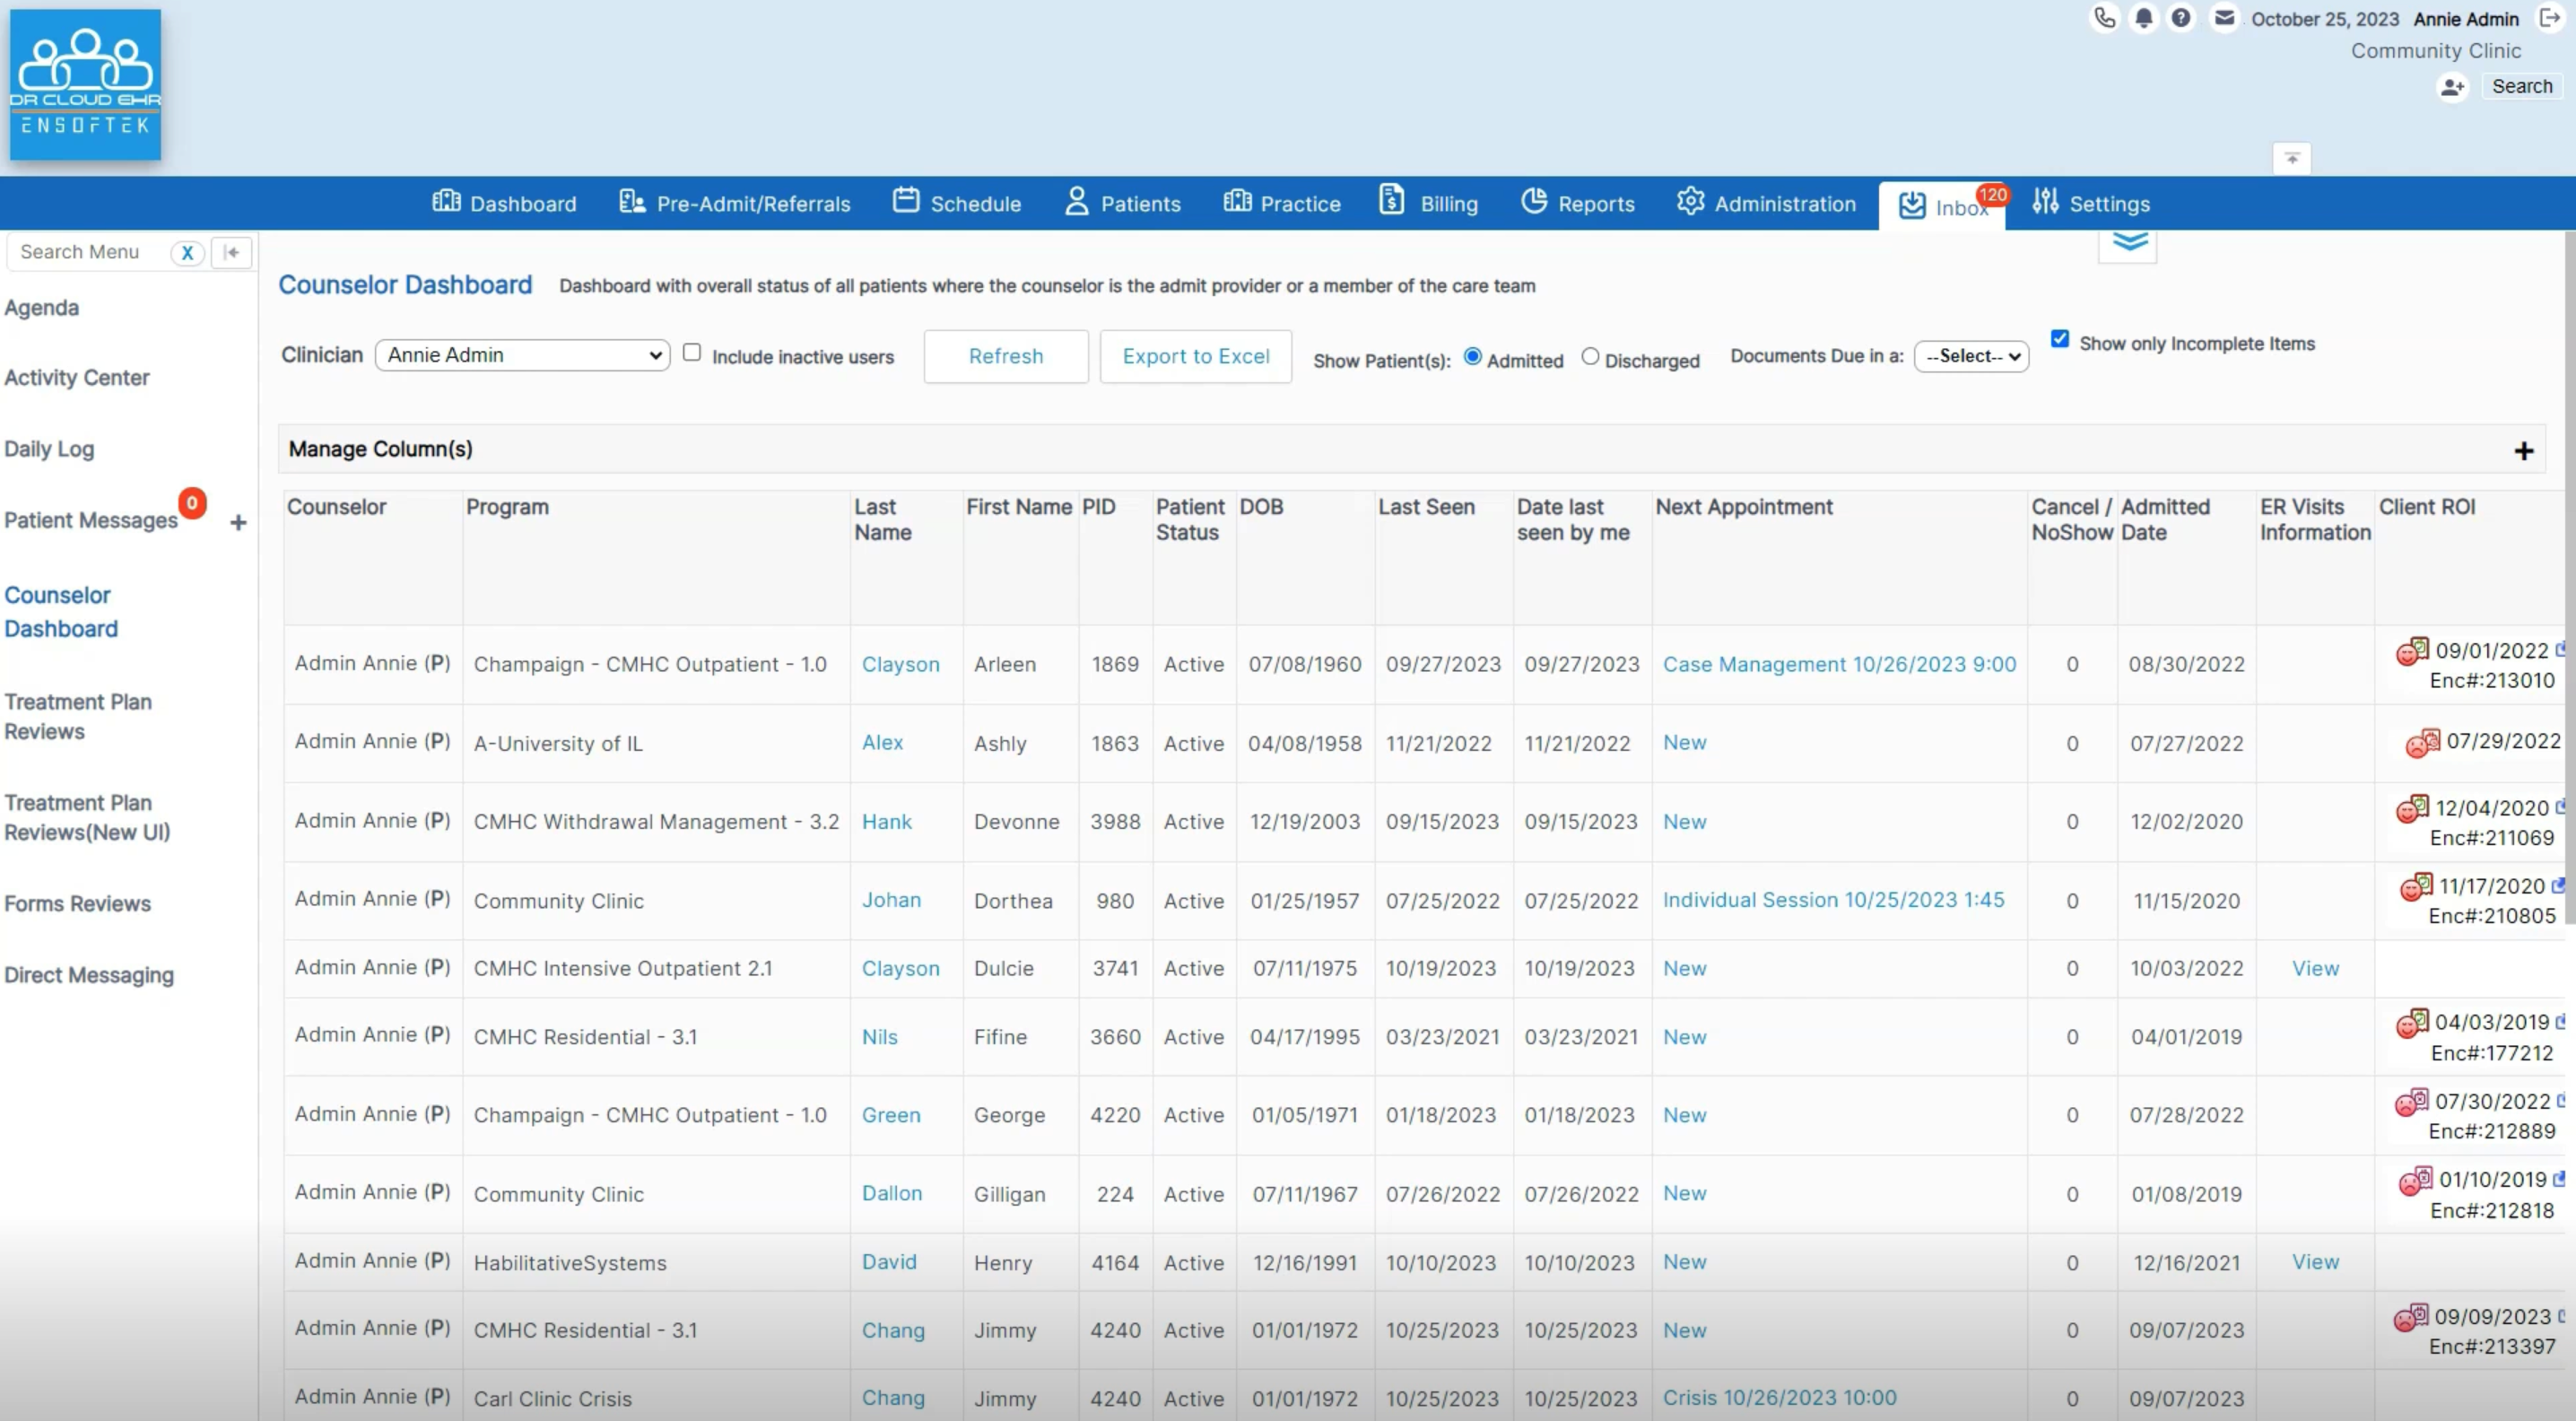
Task: Click the add-person icon beside Search
Action: 2451,87
